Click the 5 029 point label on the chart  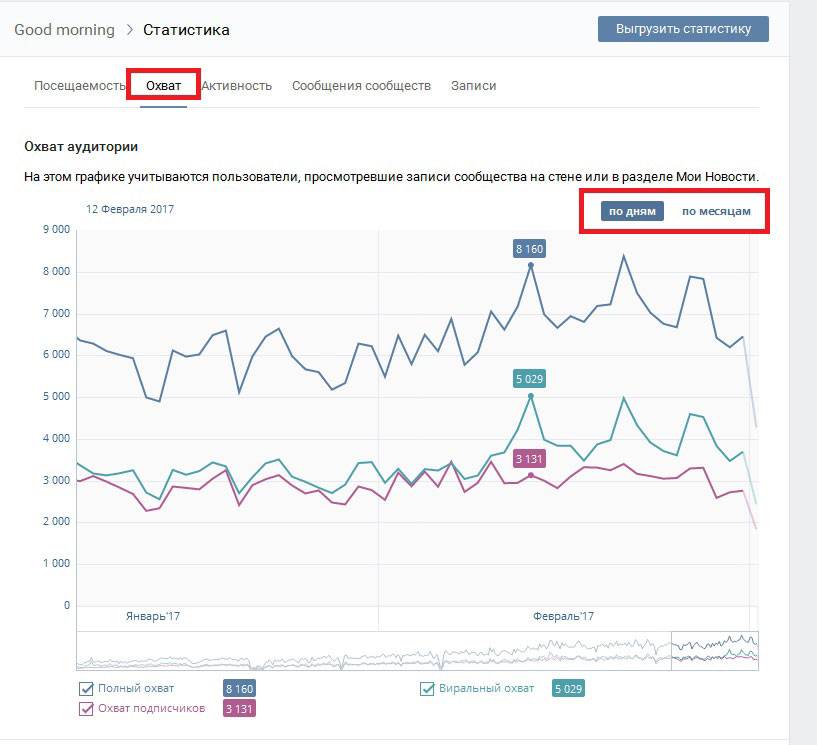point(530,379)
